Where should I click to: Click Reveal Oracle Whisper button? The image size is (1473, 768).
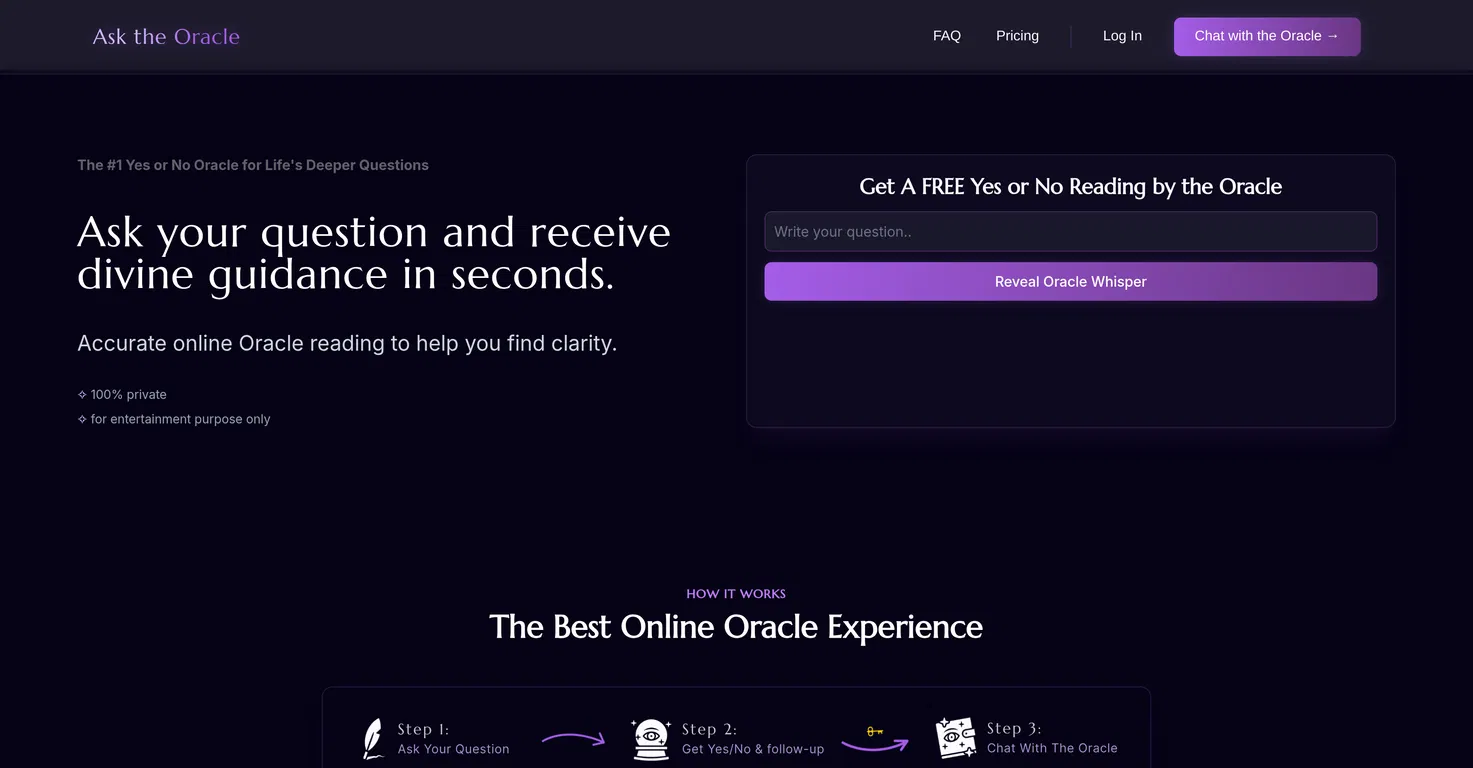pos(1070,282)
